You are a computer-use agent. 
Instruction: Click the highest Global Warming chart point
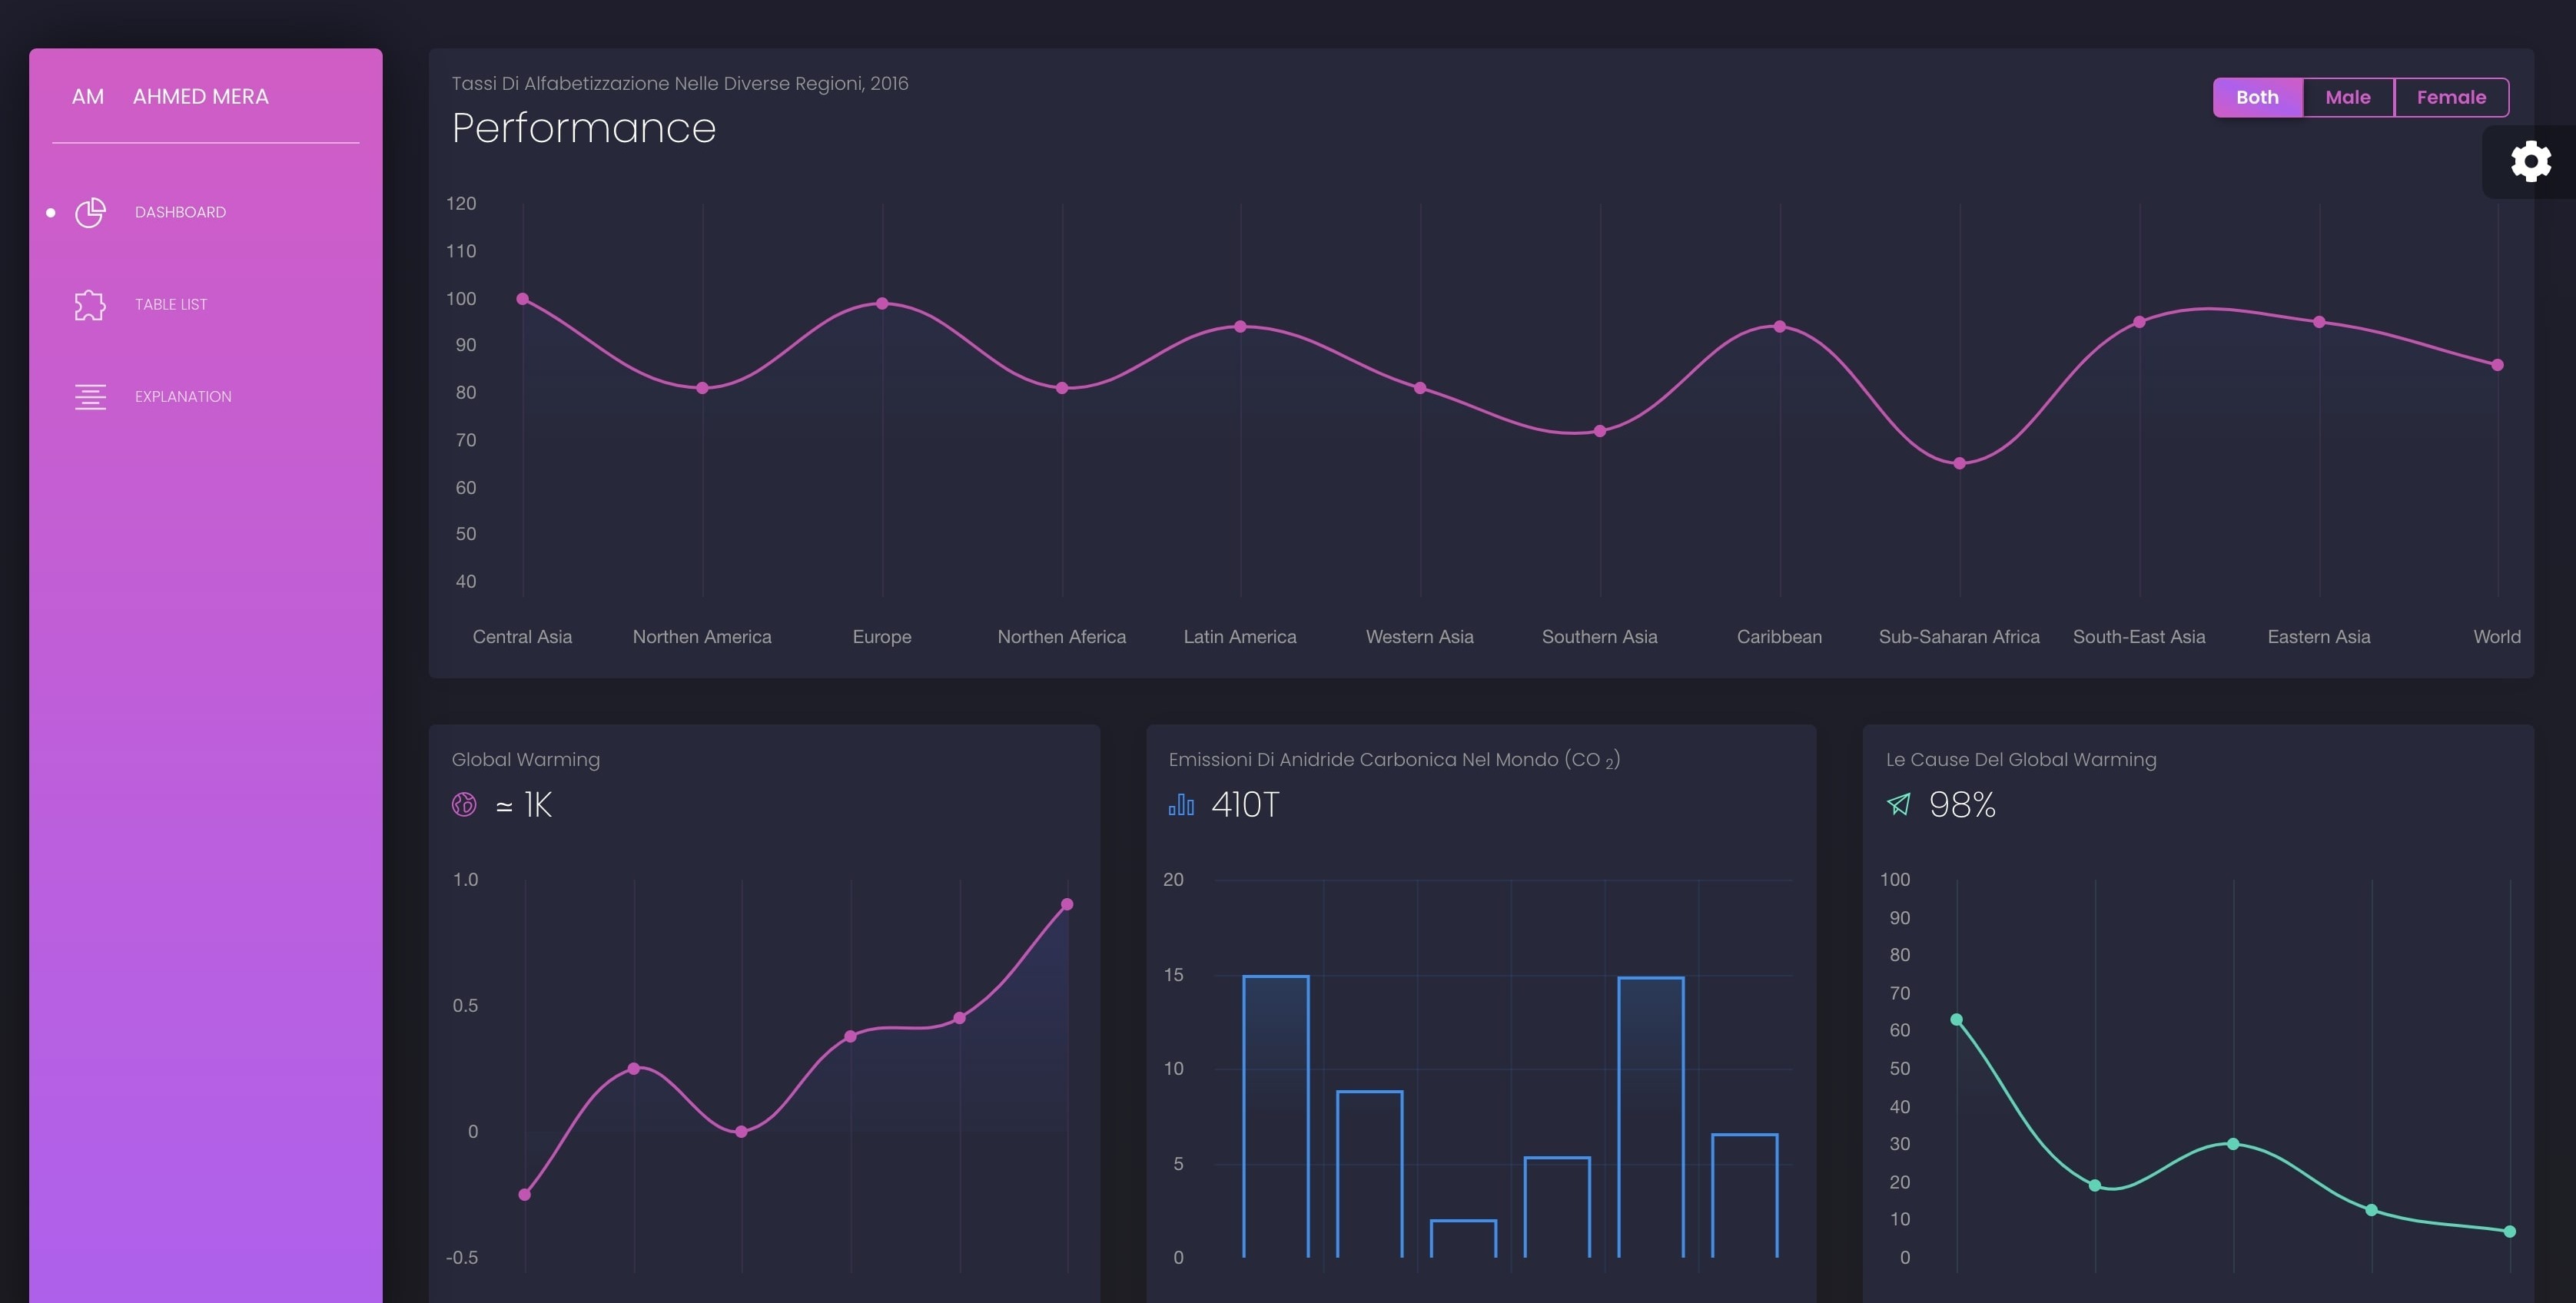(1067, 904)
